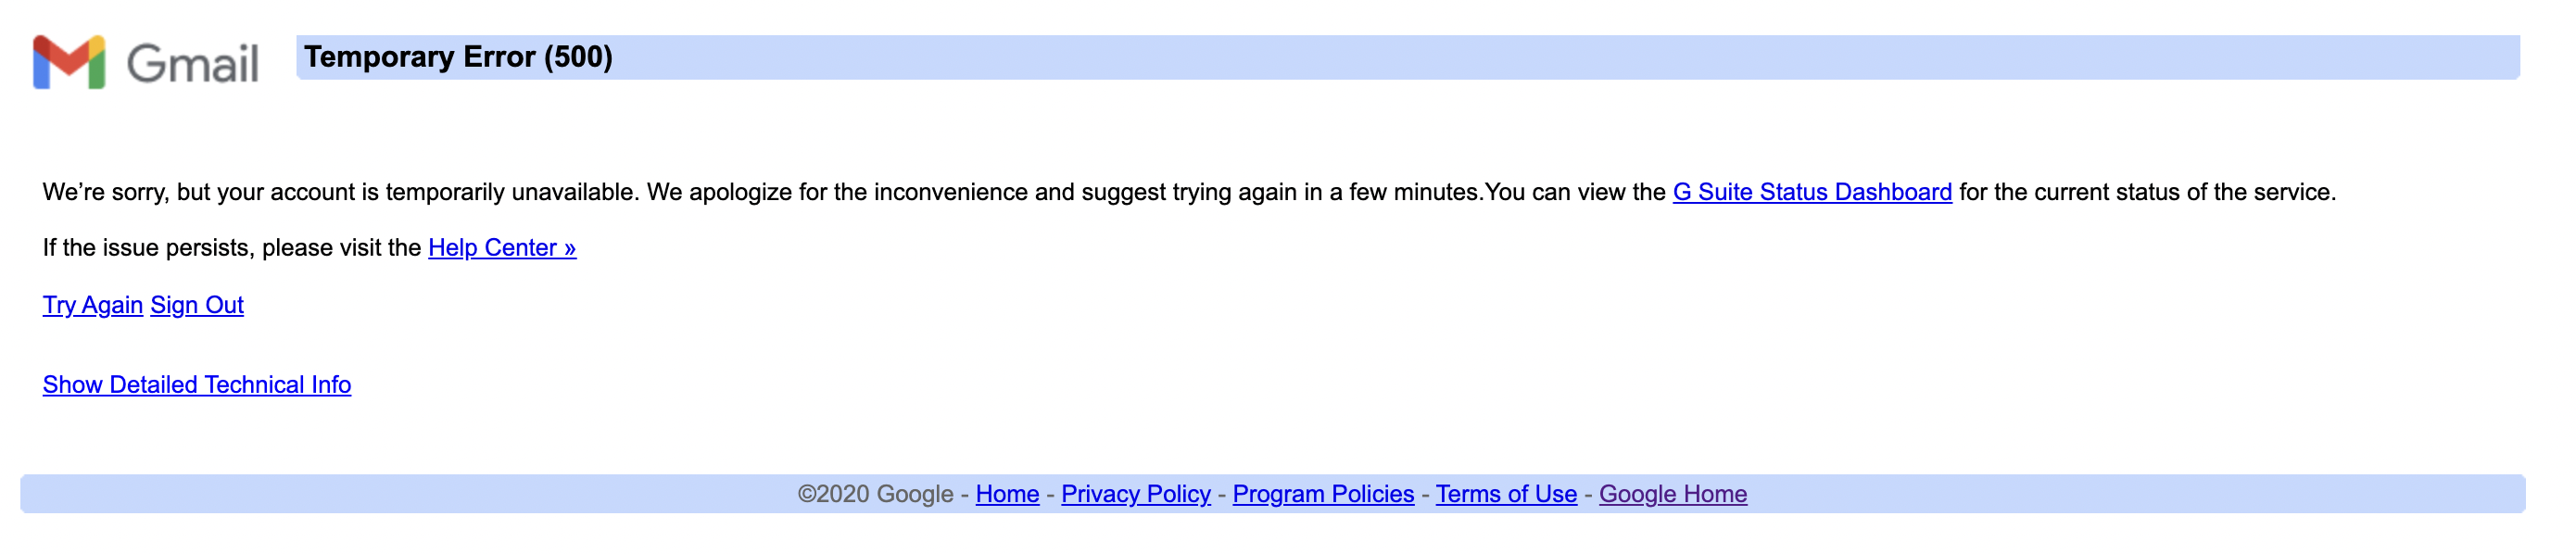Open the G Suite Status Dashboard link
This screenshot has height=554, width=2576.
coord(1812,192)
